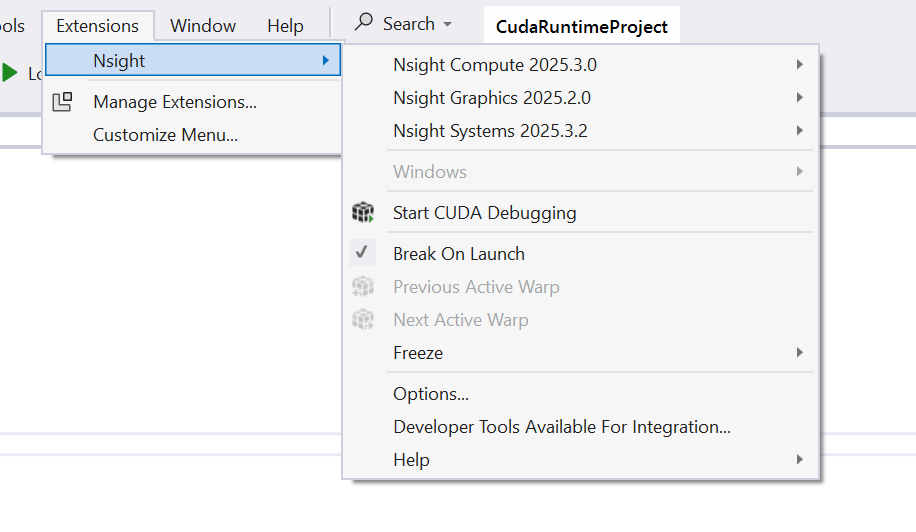
Task: Expand the Nsight submenu arrow
Action: pyautogui.click(x=326, y=60)
